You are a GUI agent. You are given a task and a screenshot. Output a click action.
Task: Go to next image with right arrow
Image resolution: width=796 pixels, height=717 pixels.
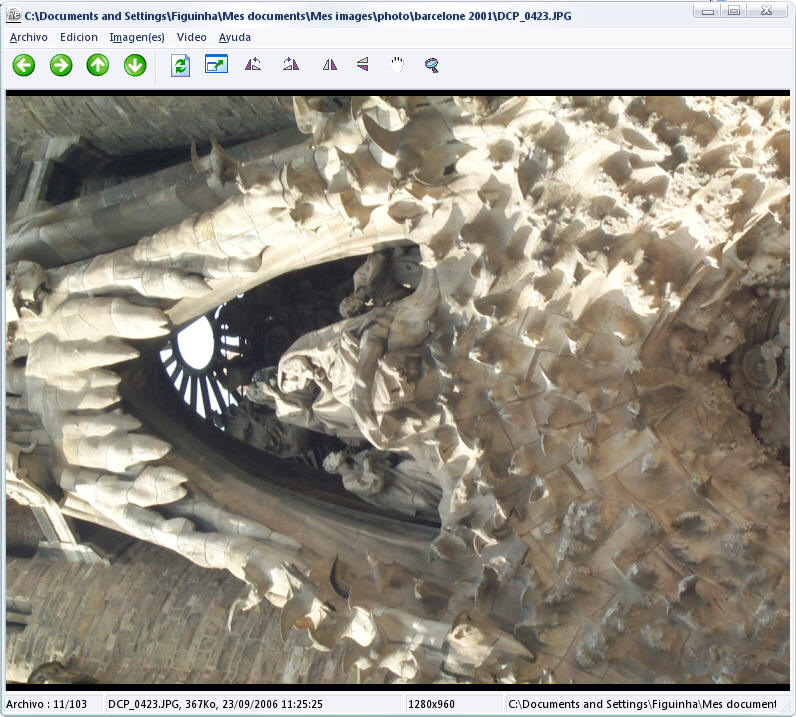point(61,66)
